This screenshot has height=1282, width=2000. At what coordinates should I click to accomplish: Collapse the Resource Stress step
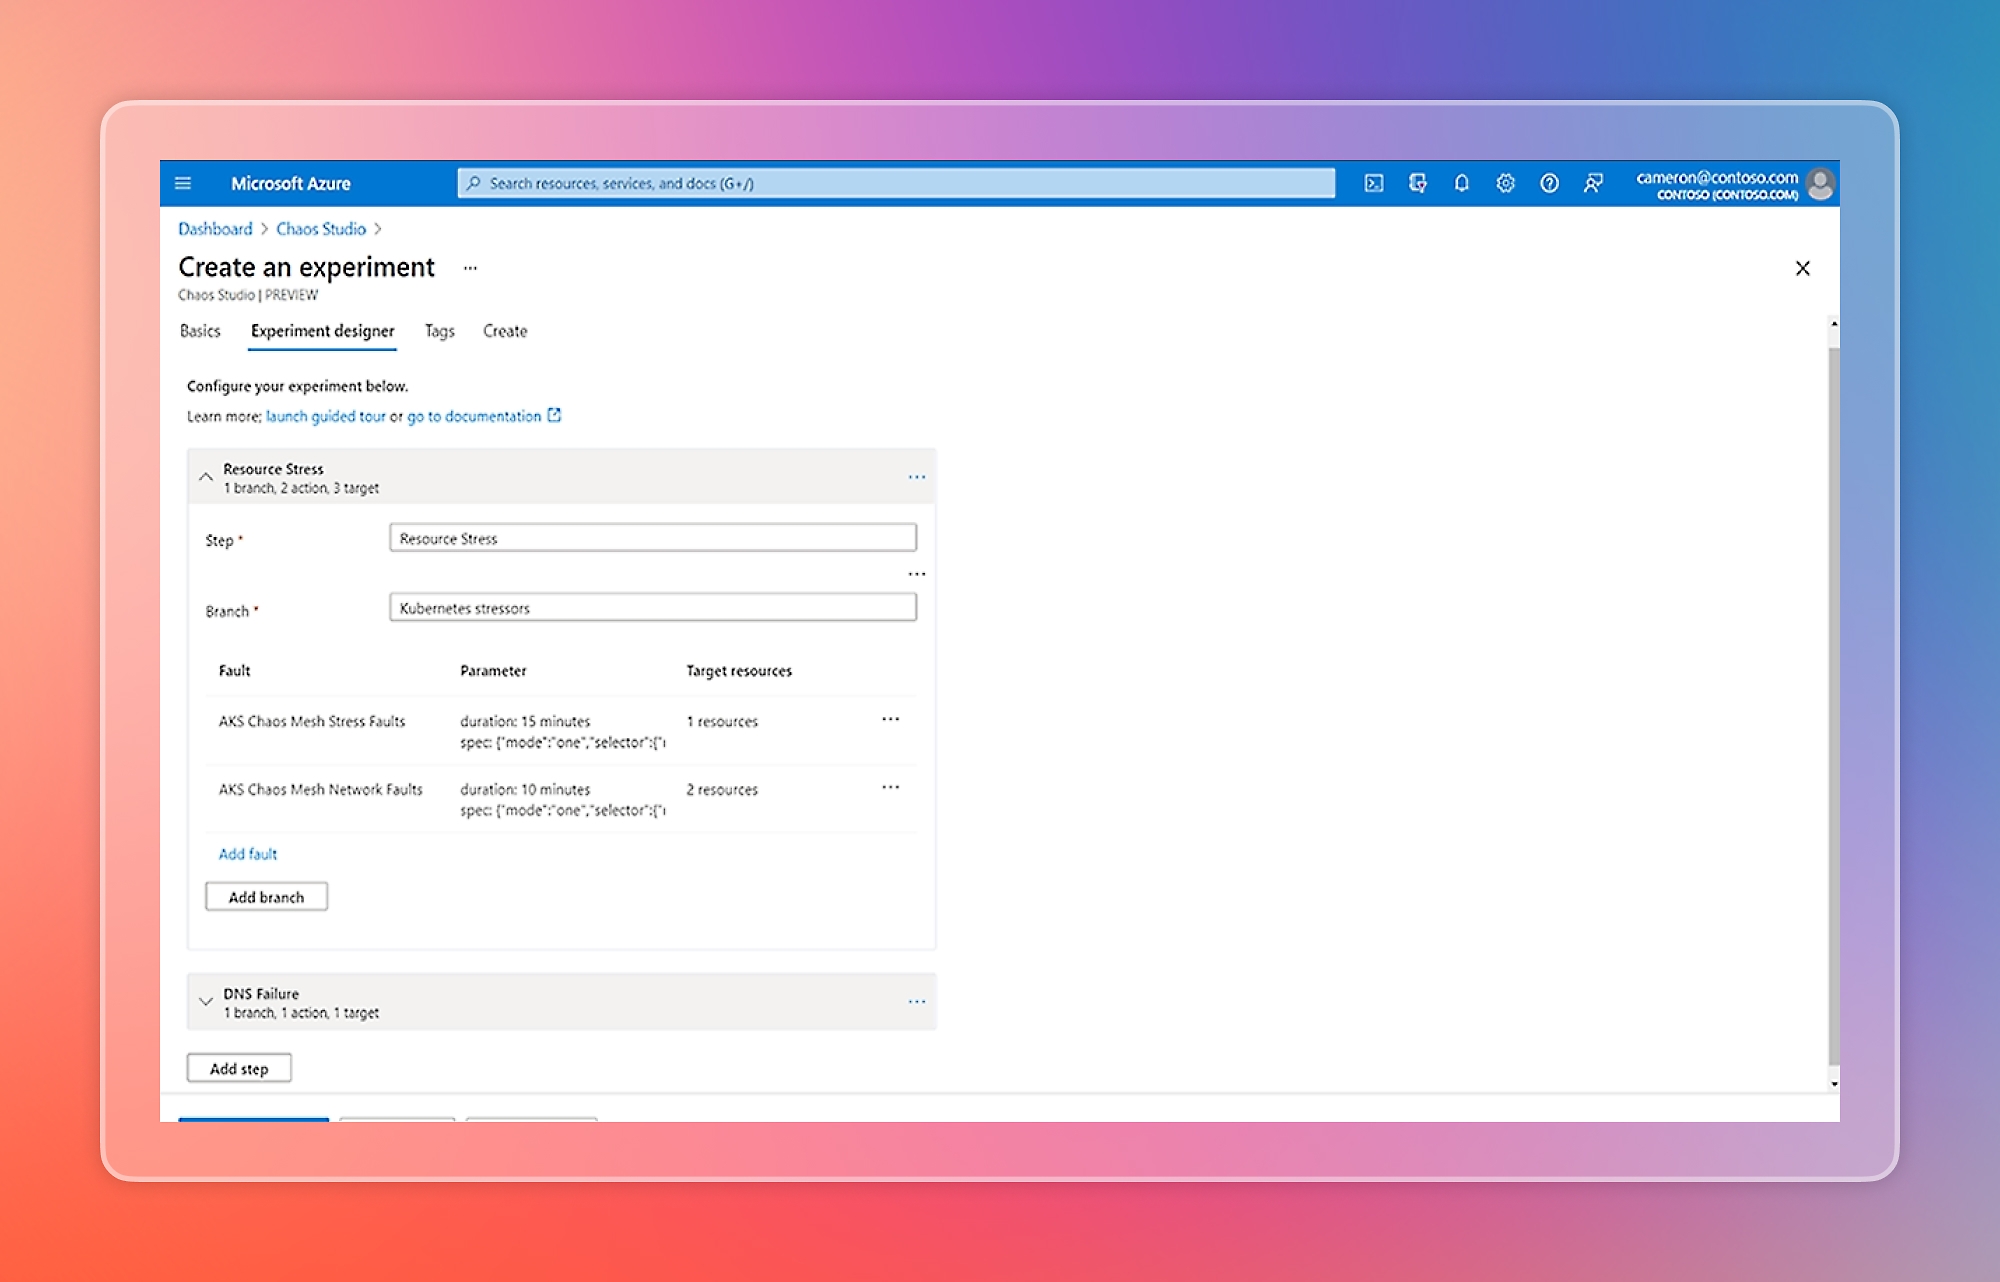(206, 477)
